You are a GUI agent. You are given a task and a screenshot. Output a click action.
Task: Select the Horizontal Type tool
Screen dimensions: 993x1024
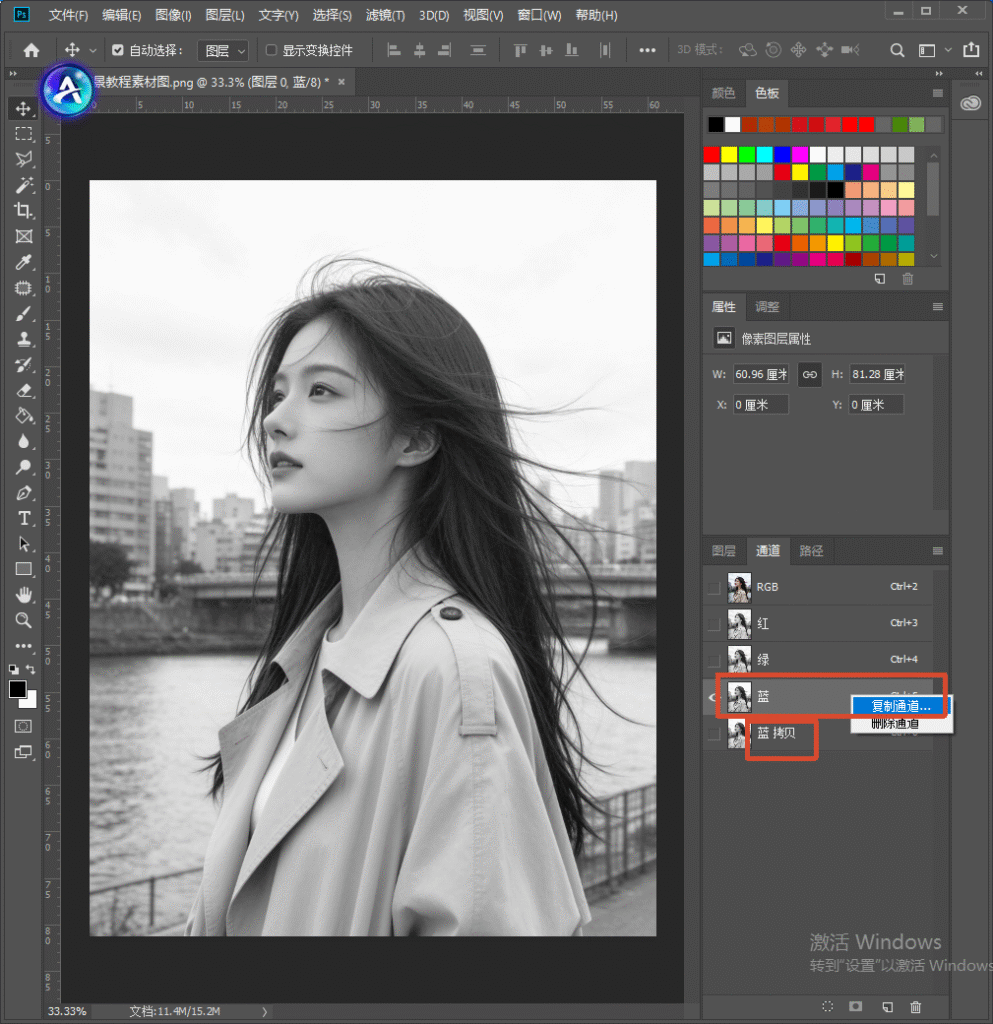[x=24, y=518]
